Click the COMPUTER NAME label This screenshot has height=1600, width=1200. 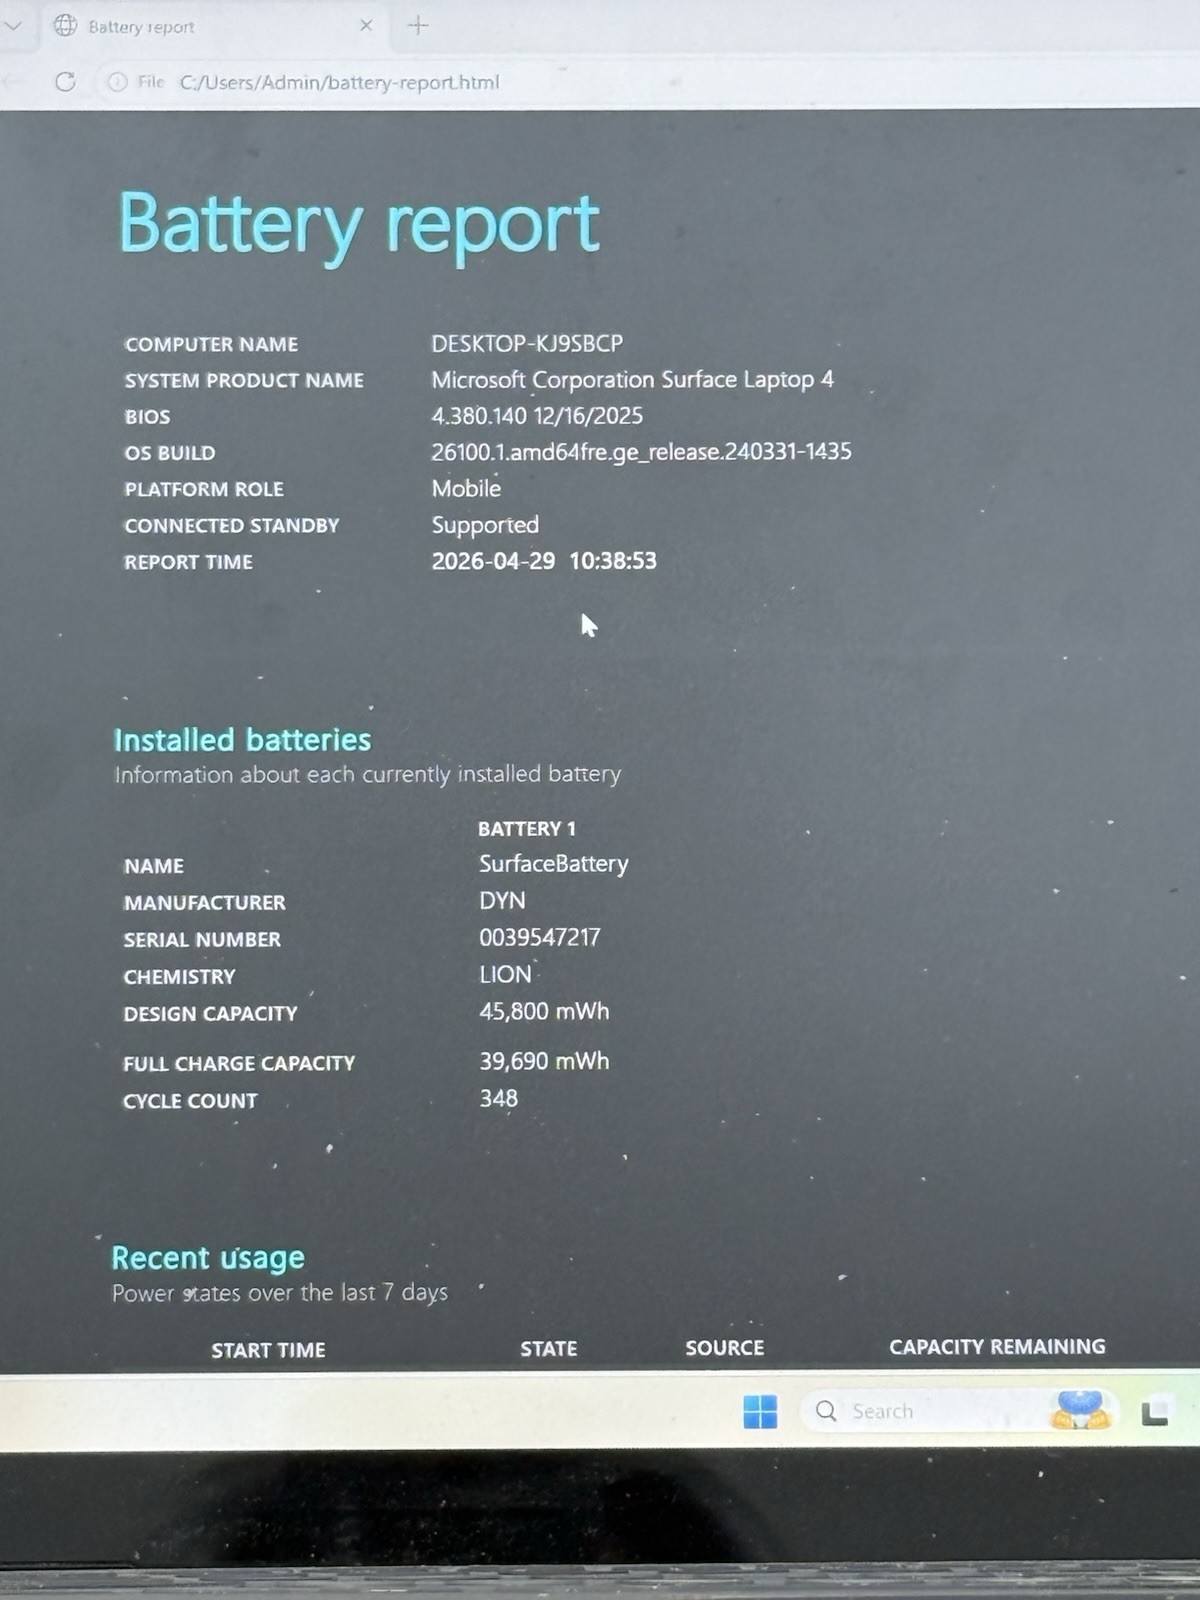tap(211, 345)
